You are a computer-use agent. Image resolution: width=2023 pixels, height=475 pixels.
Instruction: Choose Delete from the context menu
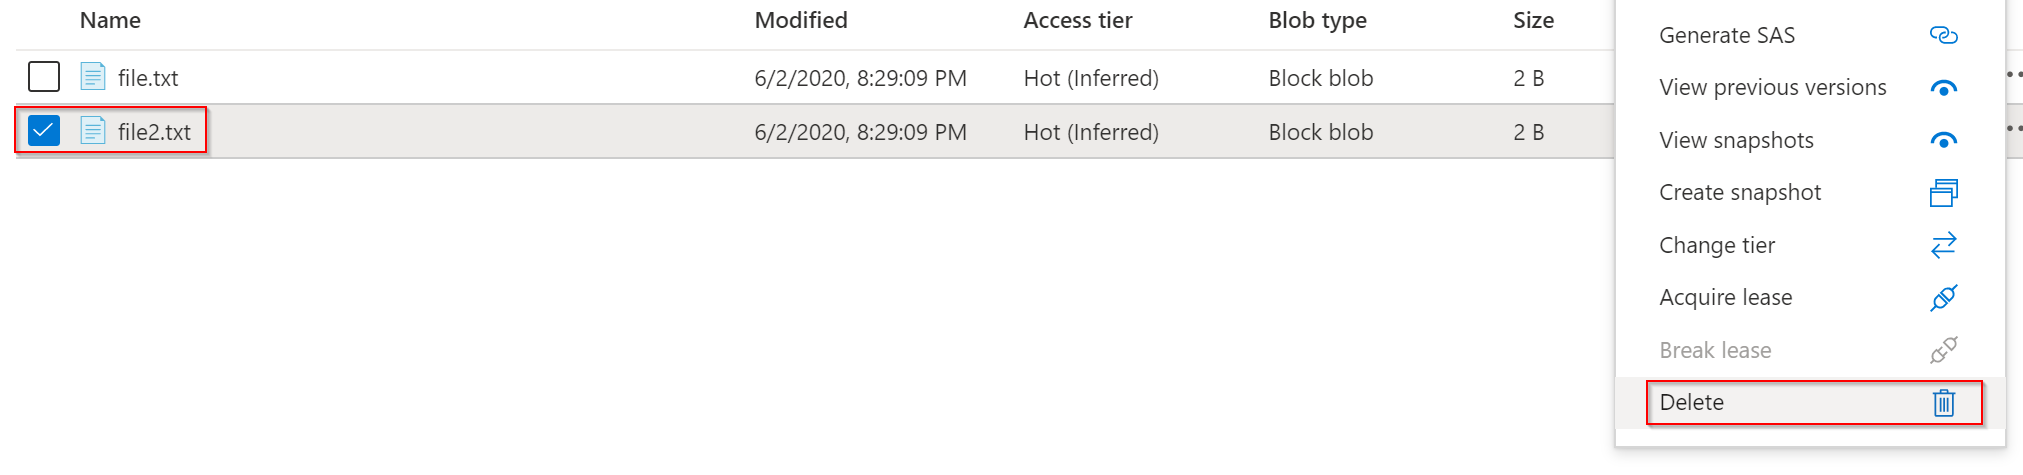(1692, 403)
